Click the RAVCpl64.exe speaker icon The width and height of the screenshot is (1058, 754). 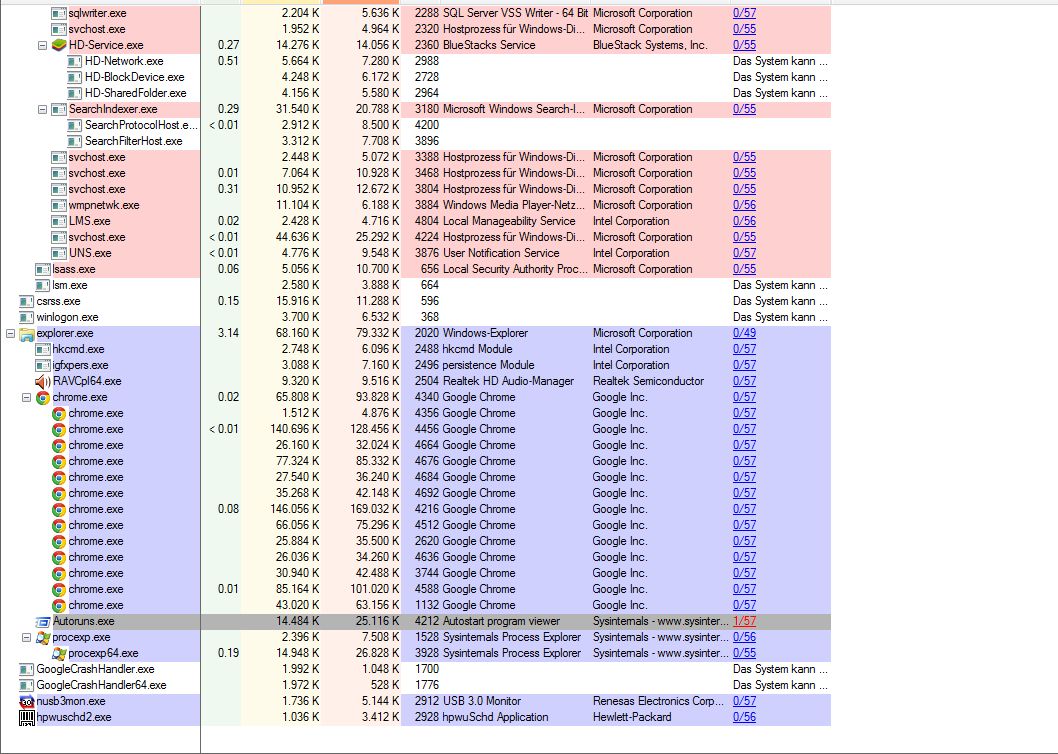coord(43,381)
